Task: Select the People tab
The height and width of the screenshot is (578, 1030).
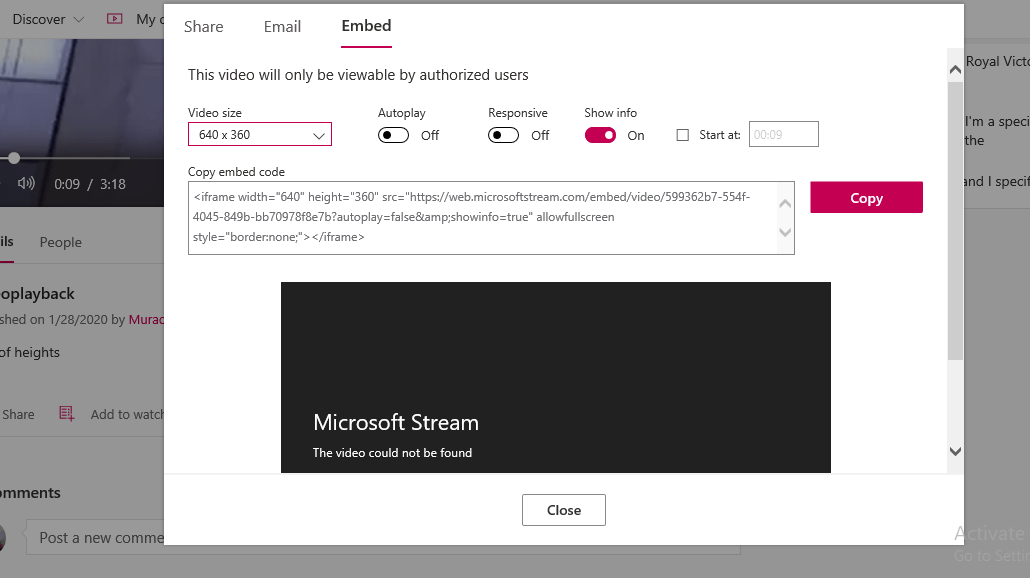Action: 60,242
